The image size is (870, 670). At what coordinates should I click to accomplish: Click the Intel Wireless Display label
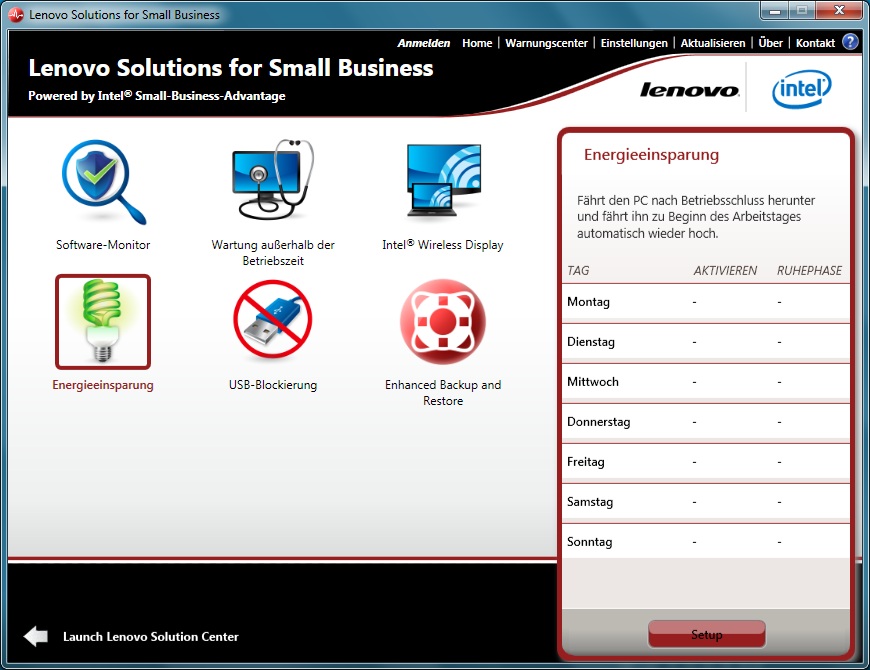(x=443, y=245)
